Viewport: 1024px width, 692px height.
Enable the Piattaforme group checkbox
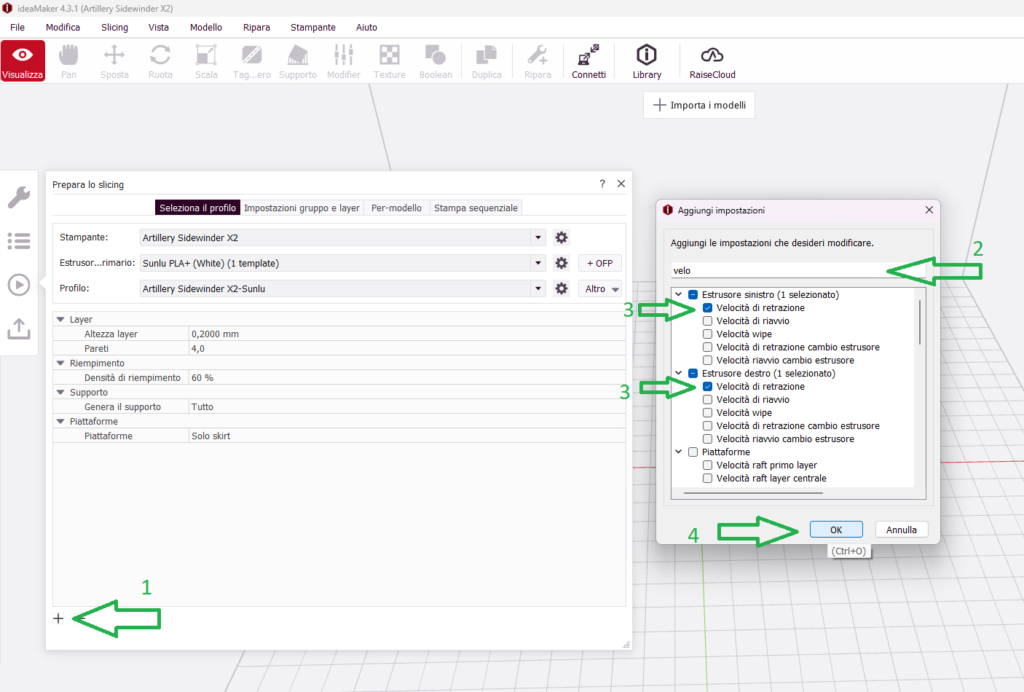click(693, 452)
